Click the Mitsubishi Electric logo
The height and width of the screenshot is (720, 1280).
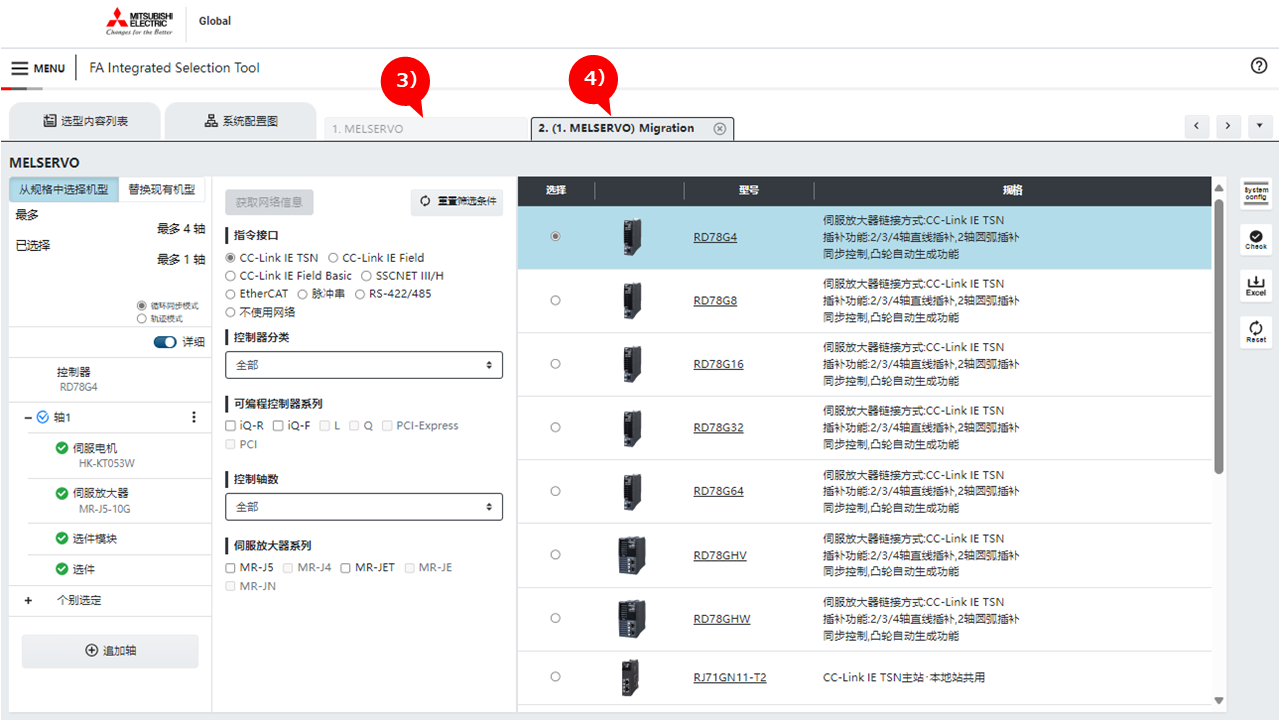(x=138, y=21)
